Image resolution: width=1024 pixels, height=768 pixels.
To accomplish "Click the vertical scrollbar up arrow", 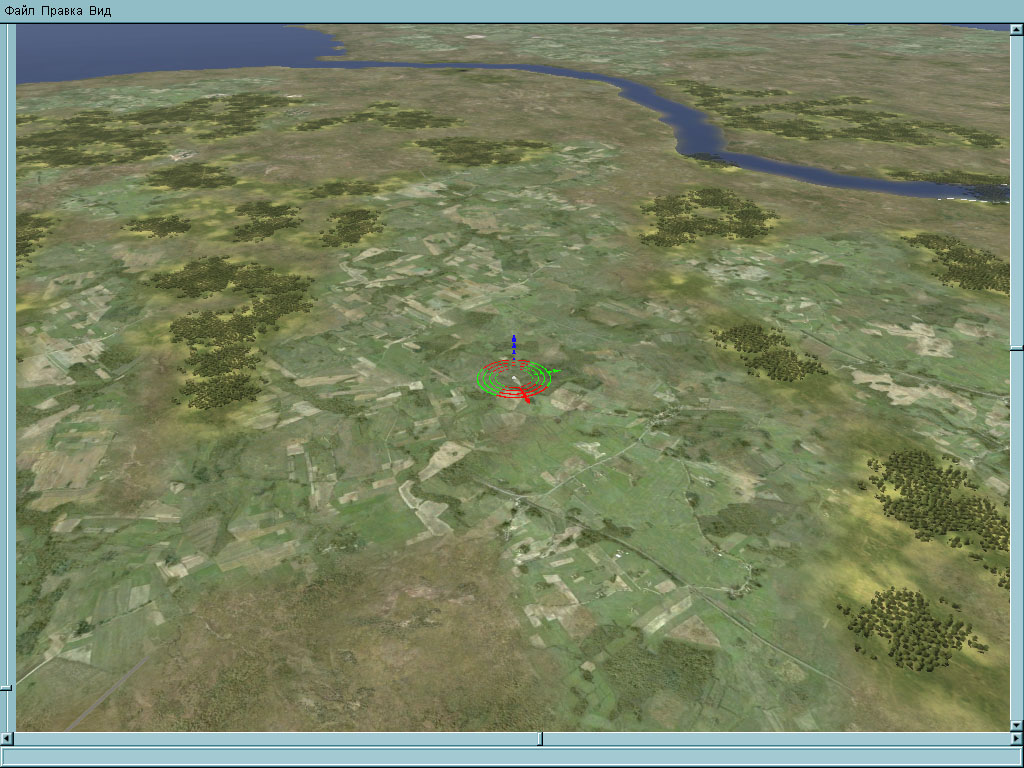I will click(x=1017, y=29).
